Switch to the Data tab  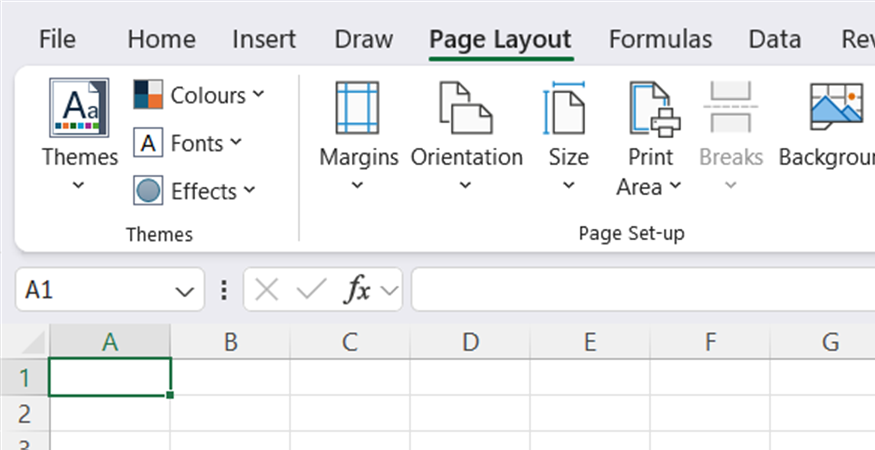coord(775,40)
